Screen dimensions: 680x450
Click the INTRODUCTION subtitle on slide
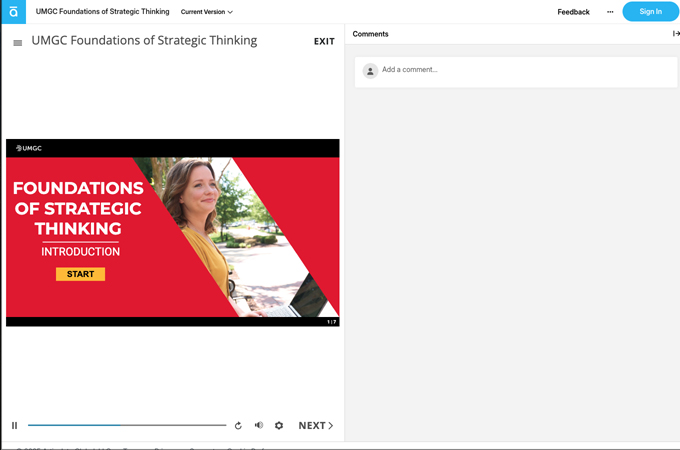80,251
